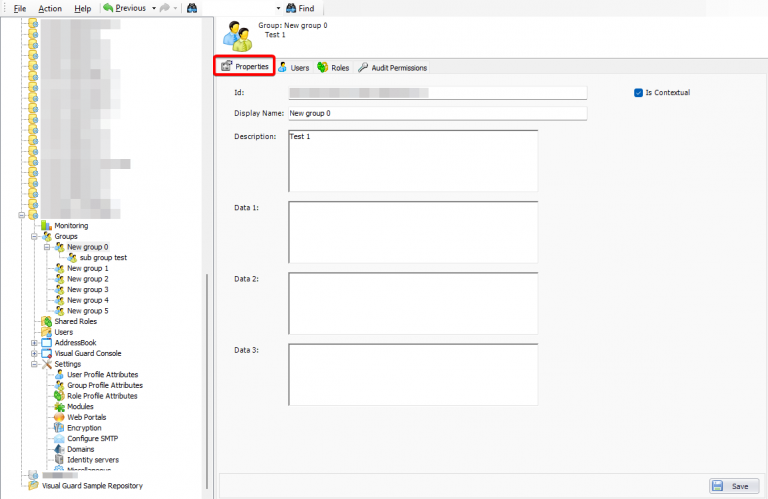This screenshot has height=499, width=768.
Task: Switch to the Roles tab
Action: tap(333, 68)
